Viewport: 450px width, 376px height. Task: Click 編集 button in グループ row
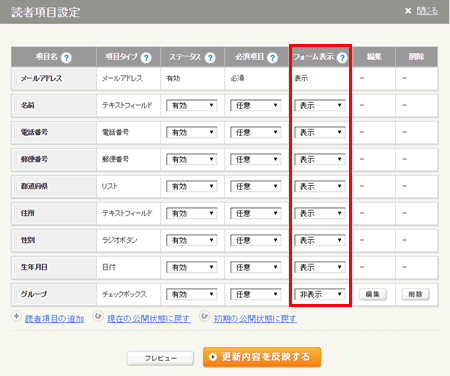click(x=373, y=294)
